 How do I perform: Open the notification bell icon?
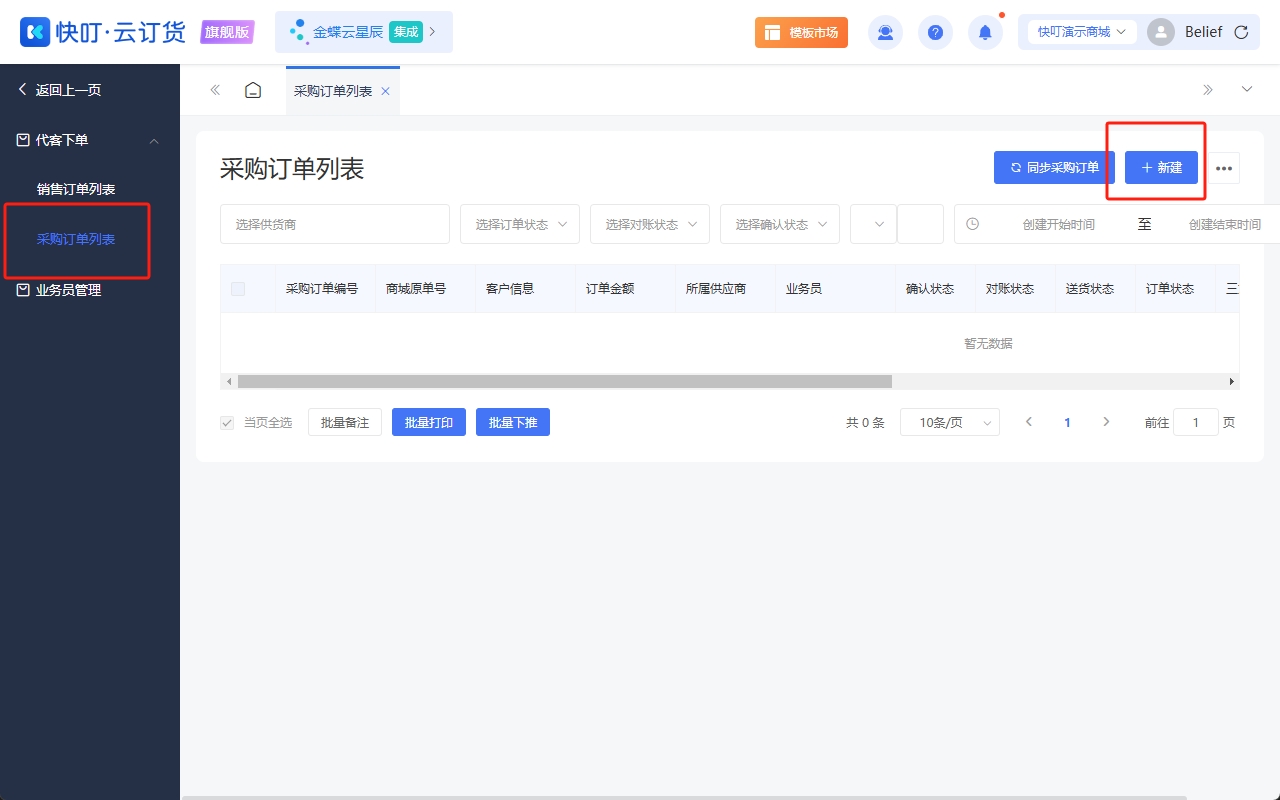[x=985, y=32]
